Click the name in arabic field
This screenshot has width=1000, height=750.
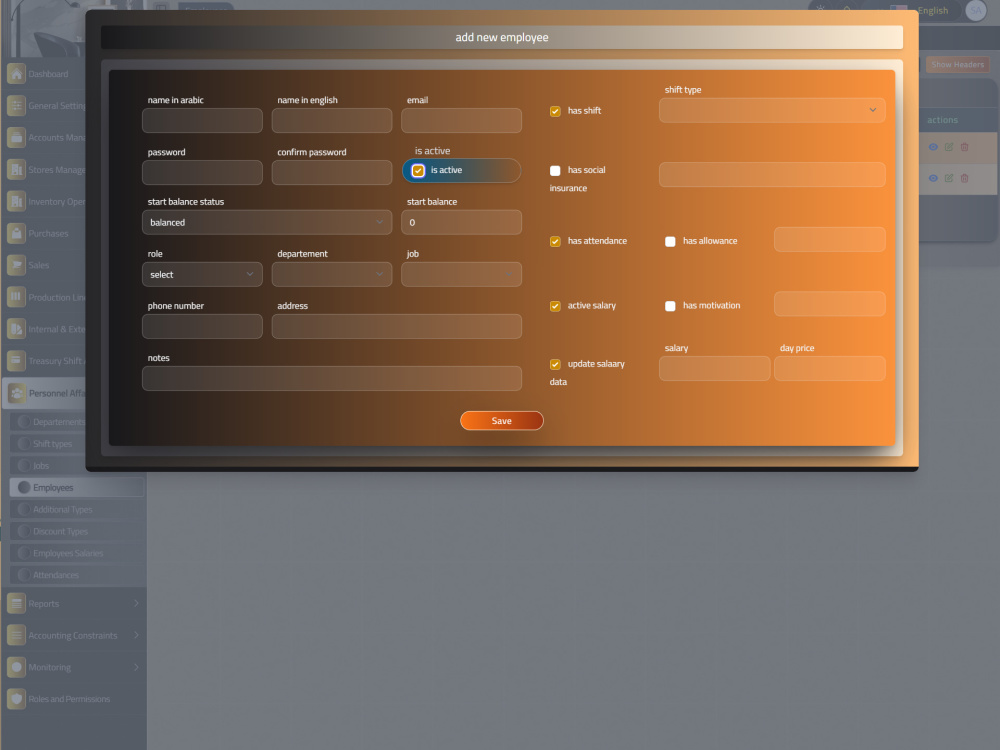point(202,121)
